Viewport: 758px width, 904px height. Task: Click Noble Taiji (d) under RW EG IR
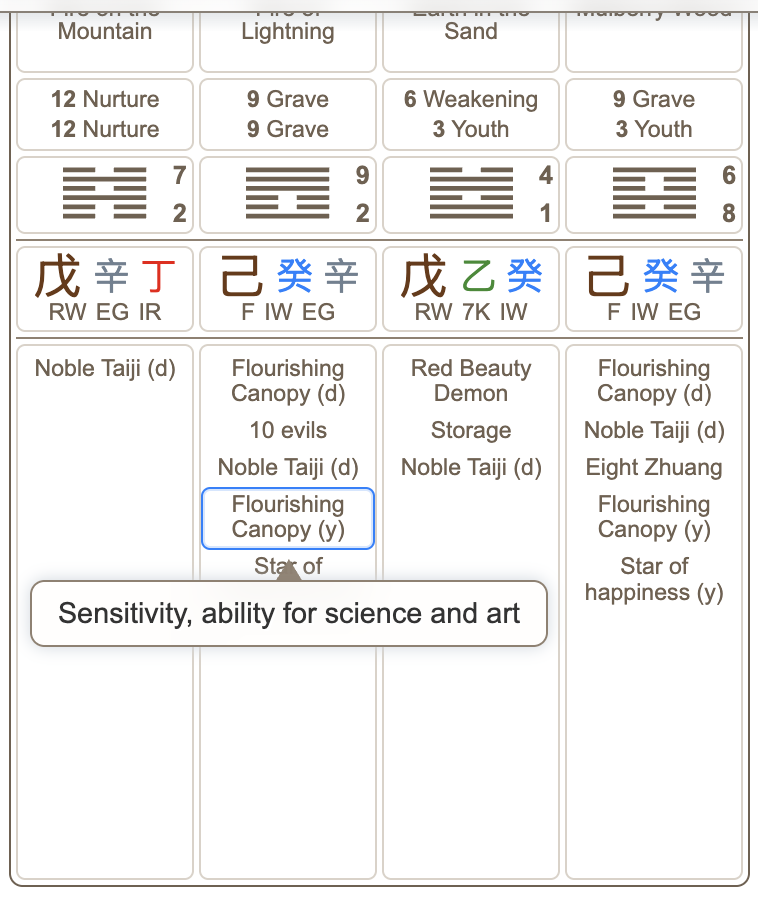click(x=105, y=368)
